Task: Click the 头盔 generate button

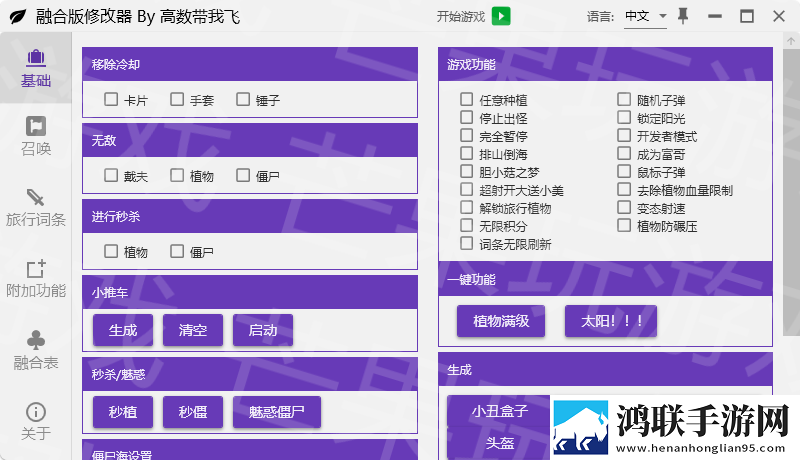Action: 499,443
